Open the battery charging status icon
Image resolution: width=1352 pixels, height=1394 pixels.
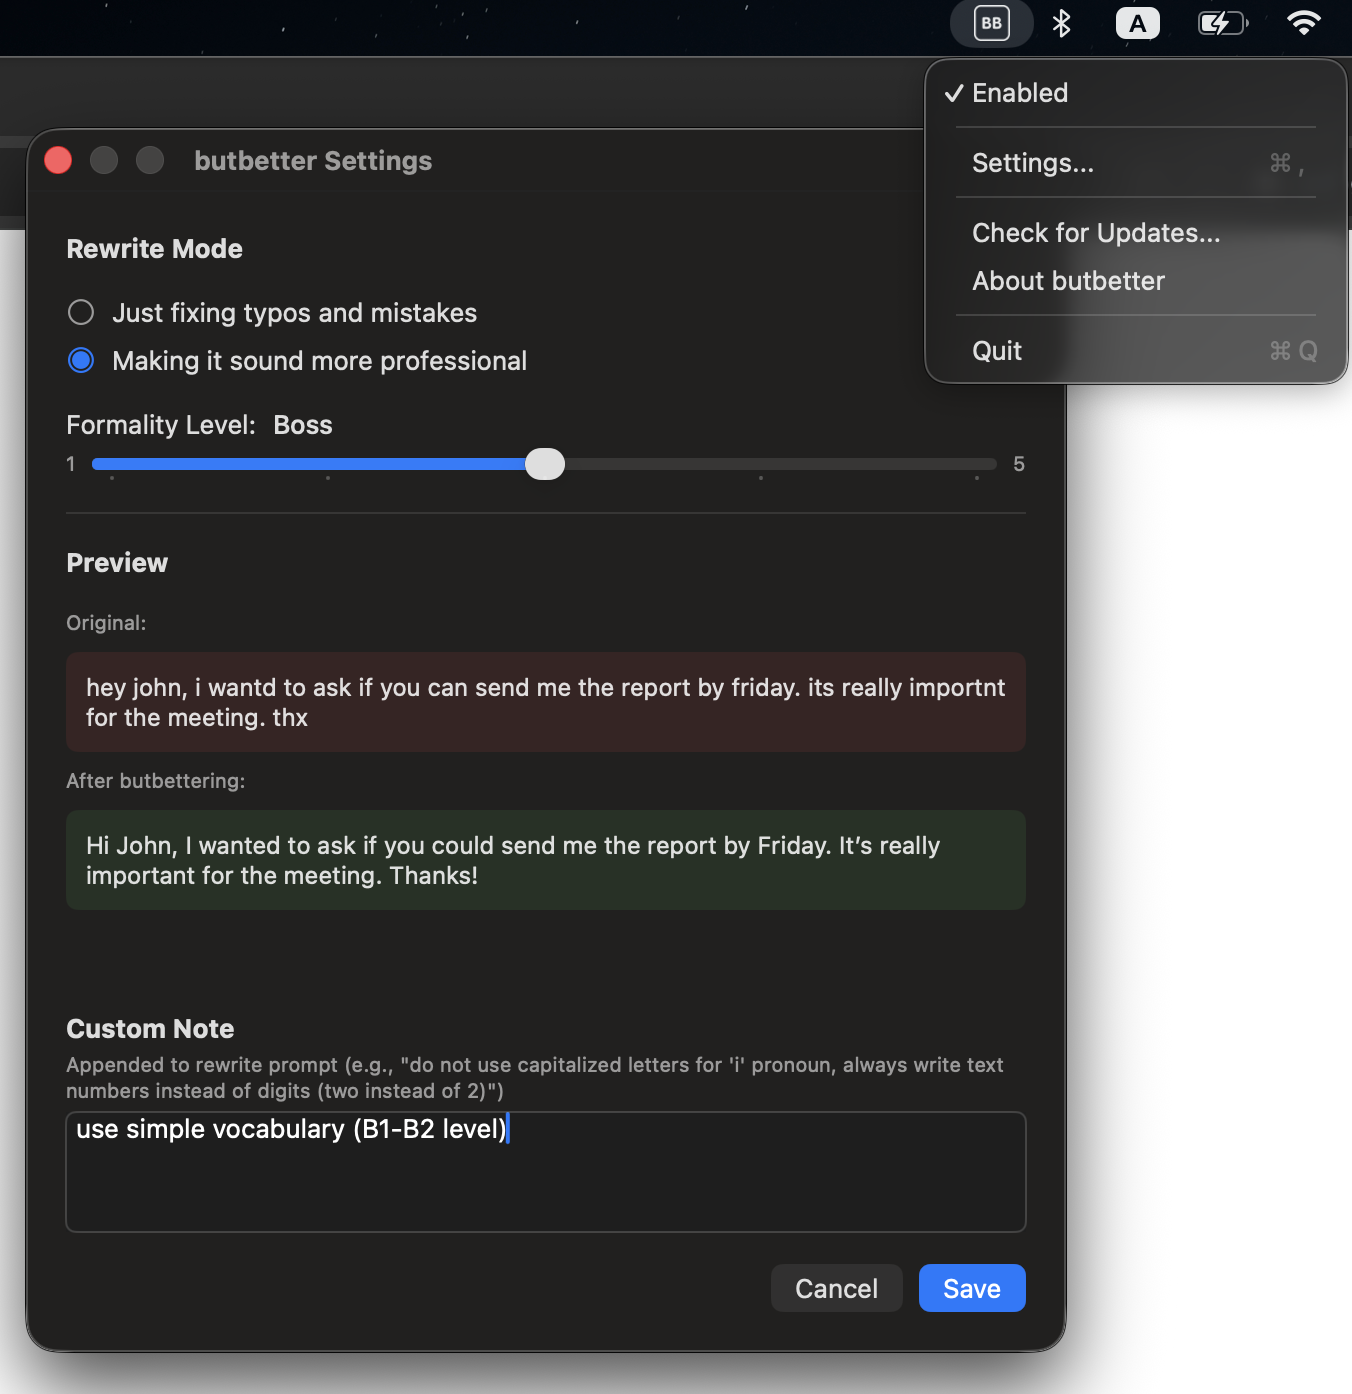[1222, 23]
